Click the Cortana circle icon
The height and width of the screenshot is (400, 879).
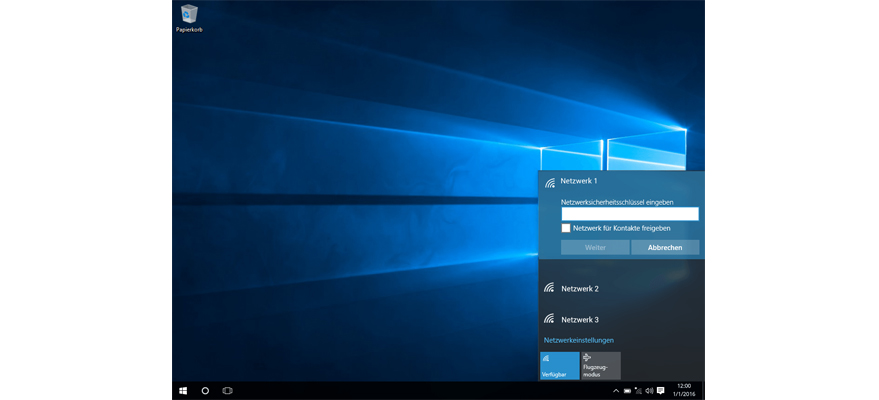point(205,390)
